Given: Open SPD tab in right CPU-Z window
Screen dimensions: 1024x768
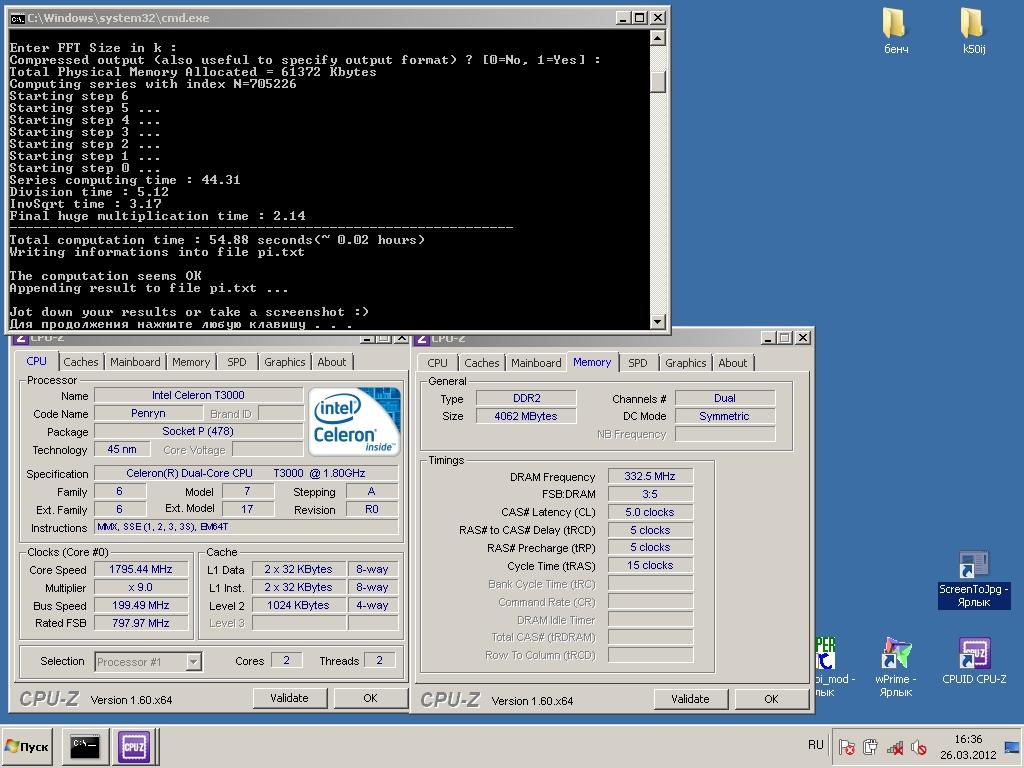Looking at the screenshot, I should click(637, 363).
